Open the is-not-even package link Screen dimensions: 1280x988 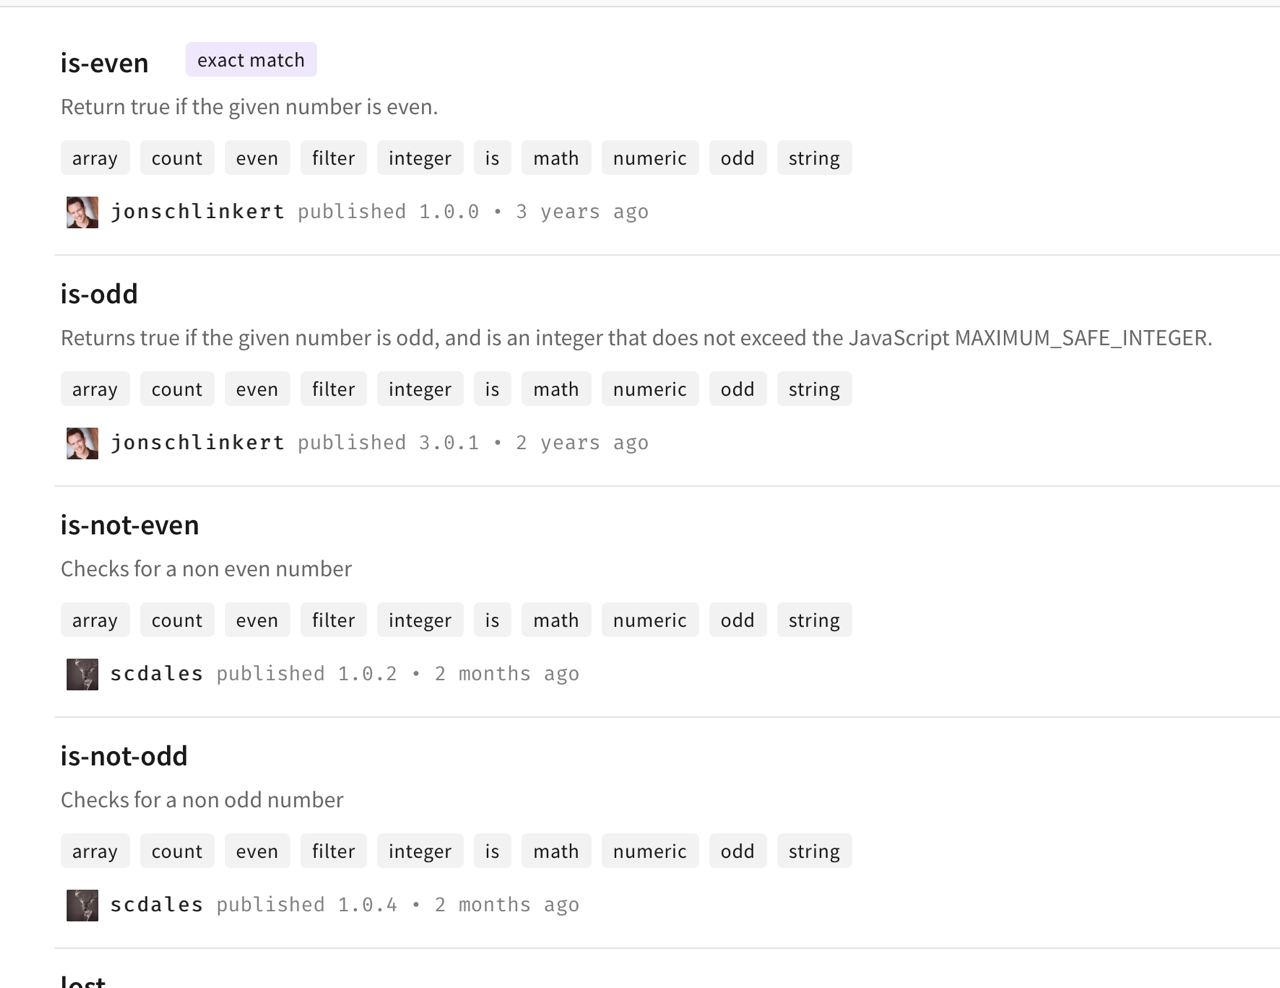(x=129, y=525)
